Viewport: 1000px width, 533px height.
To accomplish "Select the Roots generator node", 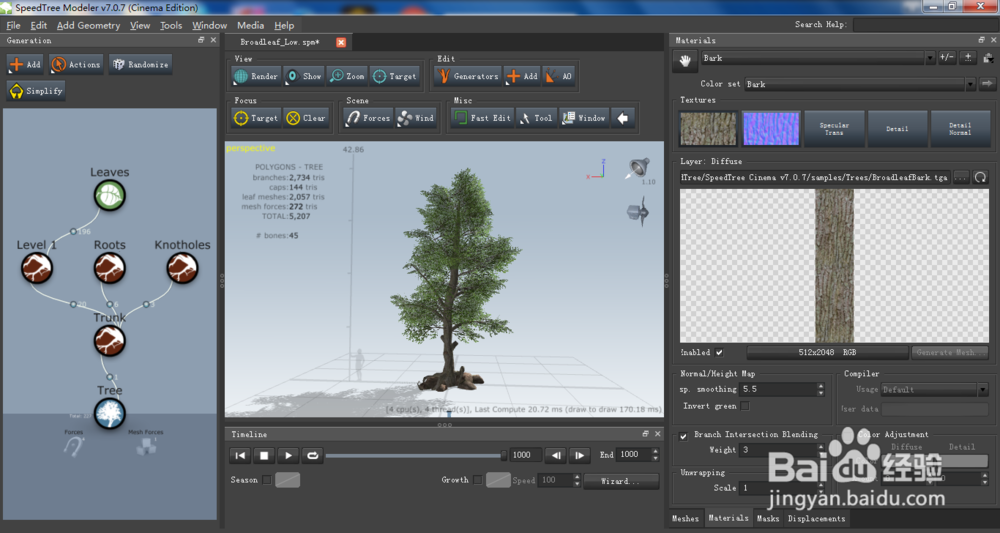I will point(110,268).
